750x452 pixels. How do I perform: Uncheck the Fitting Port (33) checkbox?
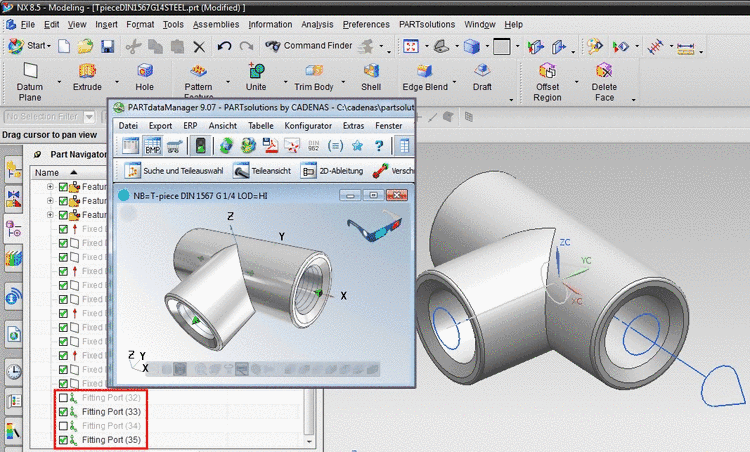click(x=63, y=412)
